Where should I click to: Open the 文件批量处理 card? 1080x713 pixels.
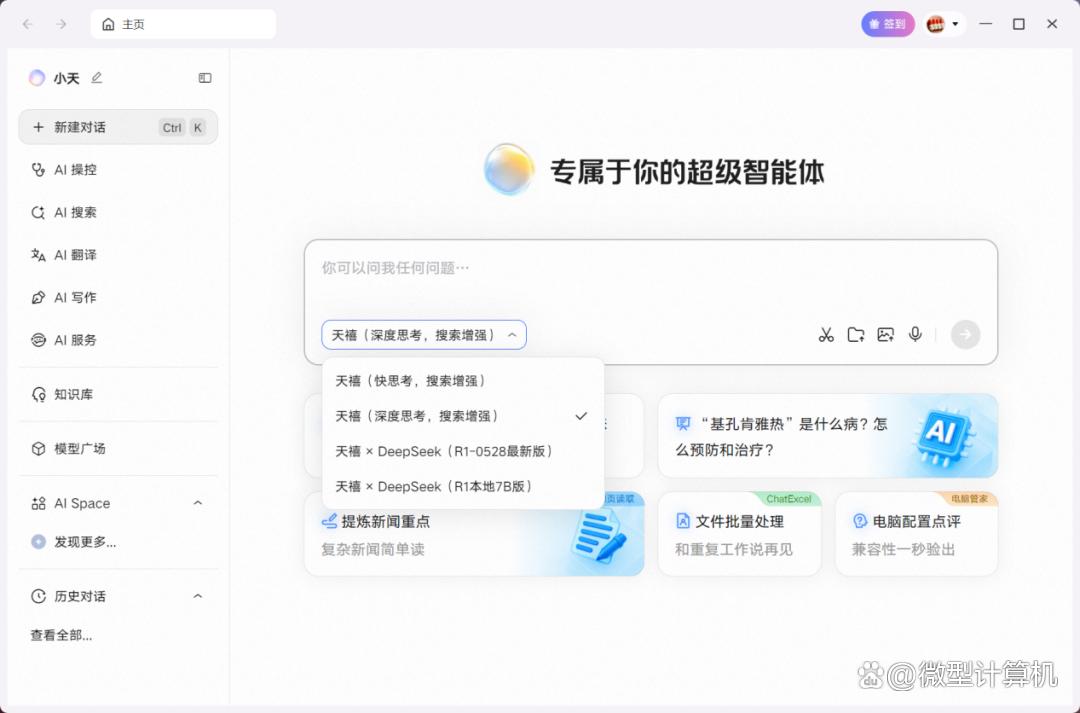pyautogui.click(x=739, y=534)
